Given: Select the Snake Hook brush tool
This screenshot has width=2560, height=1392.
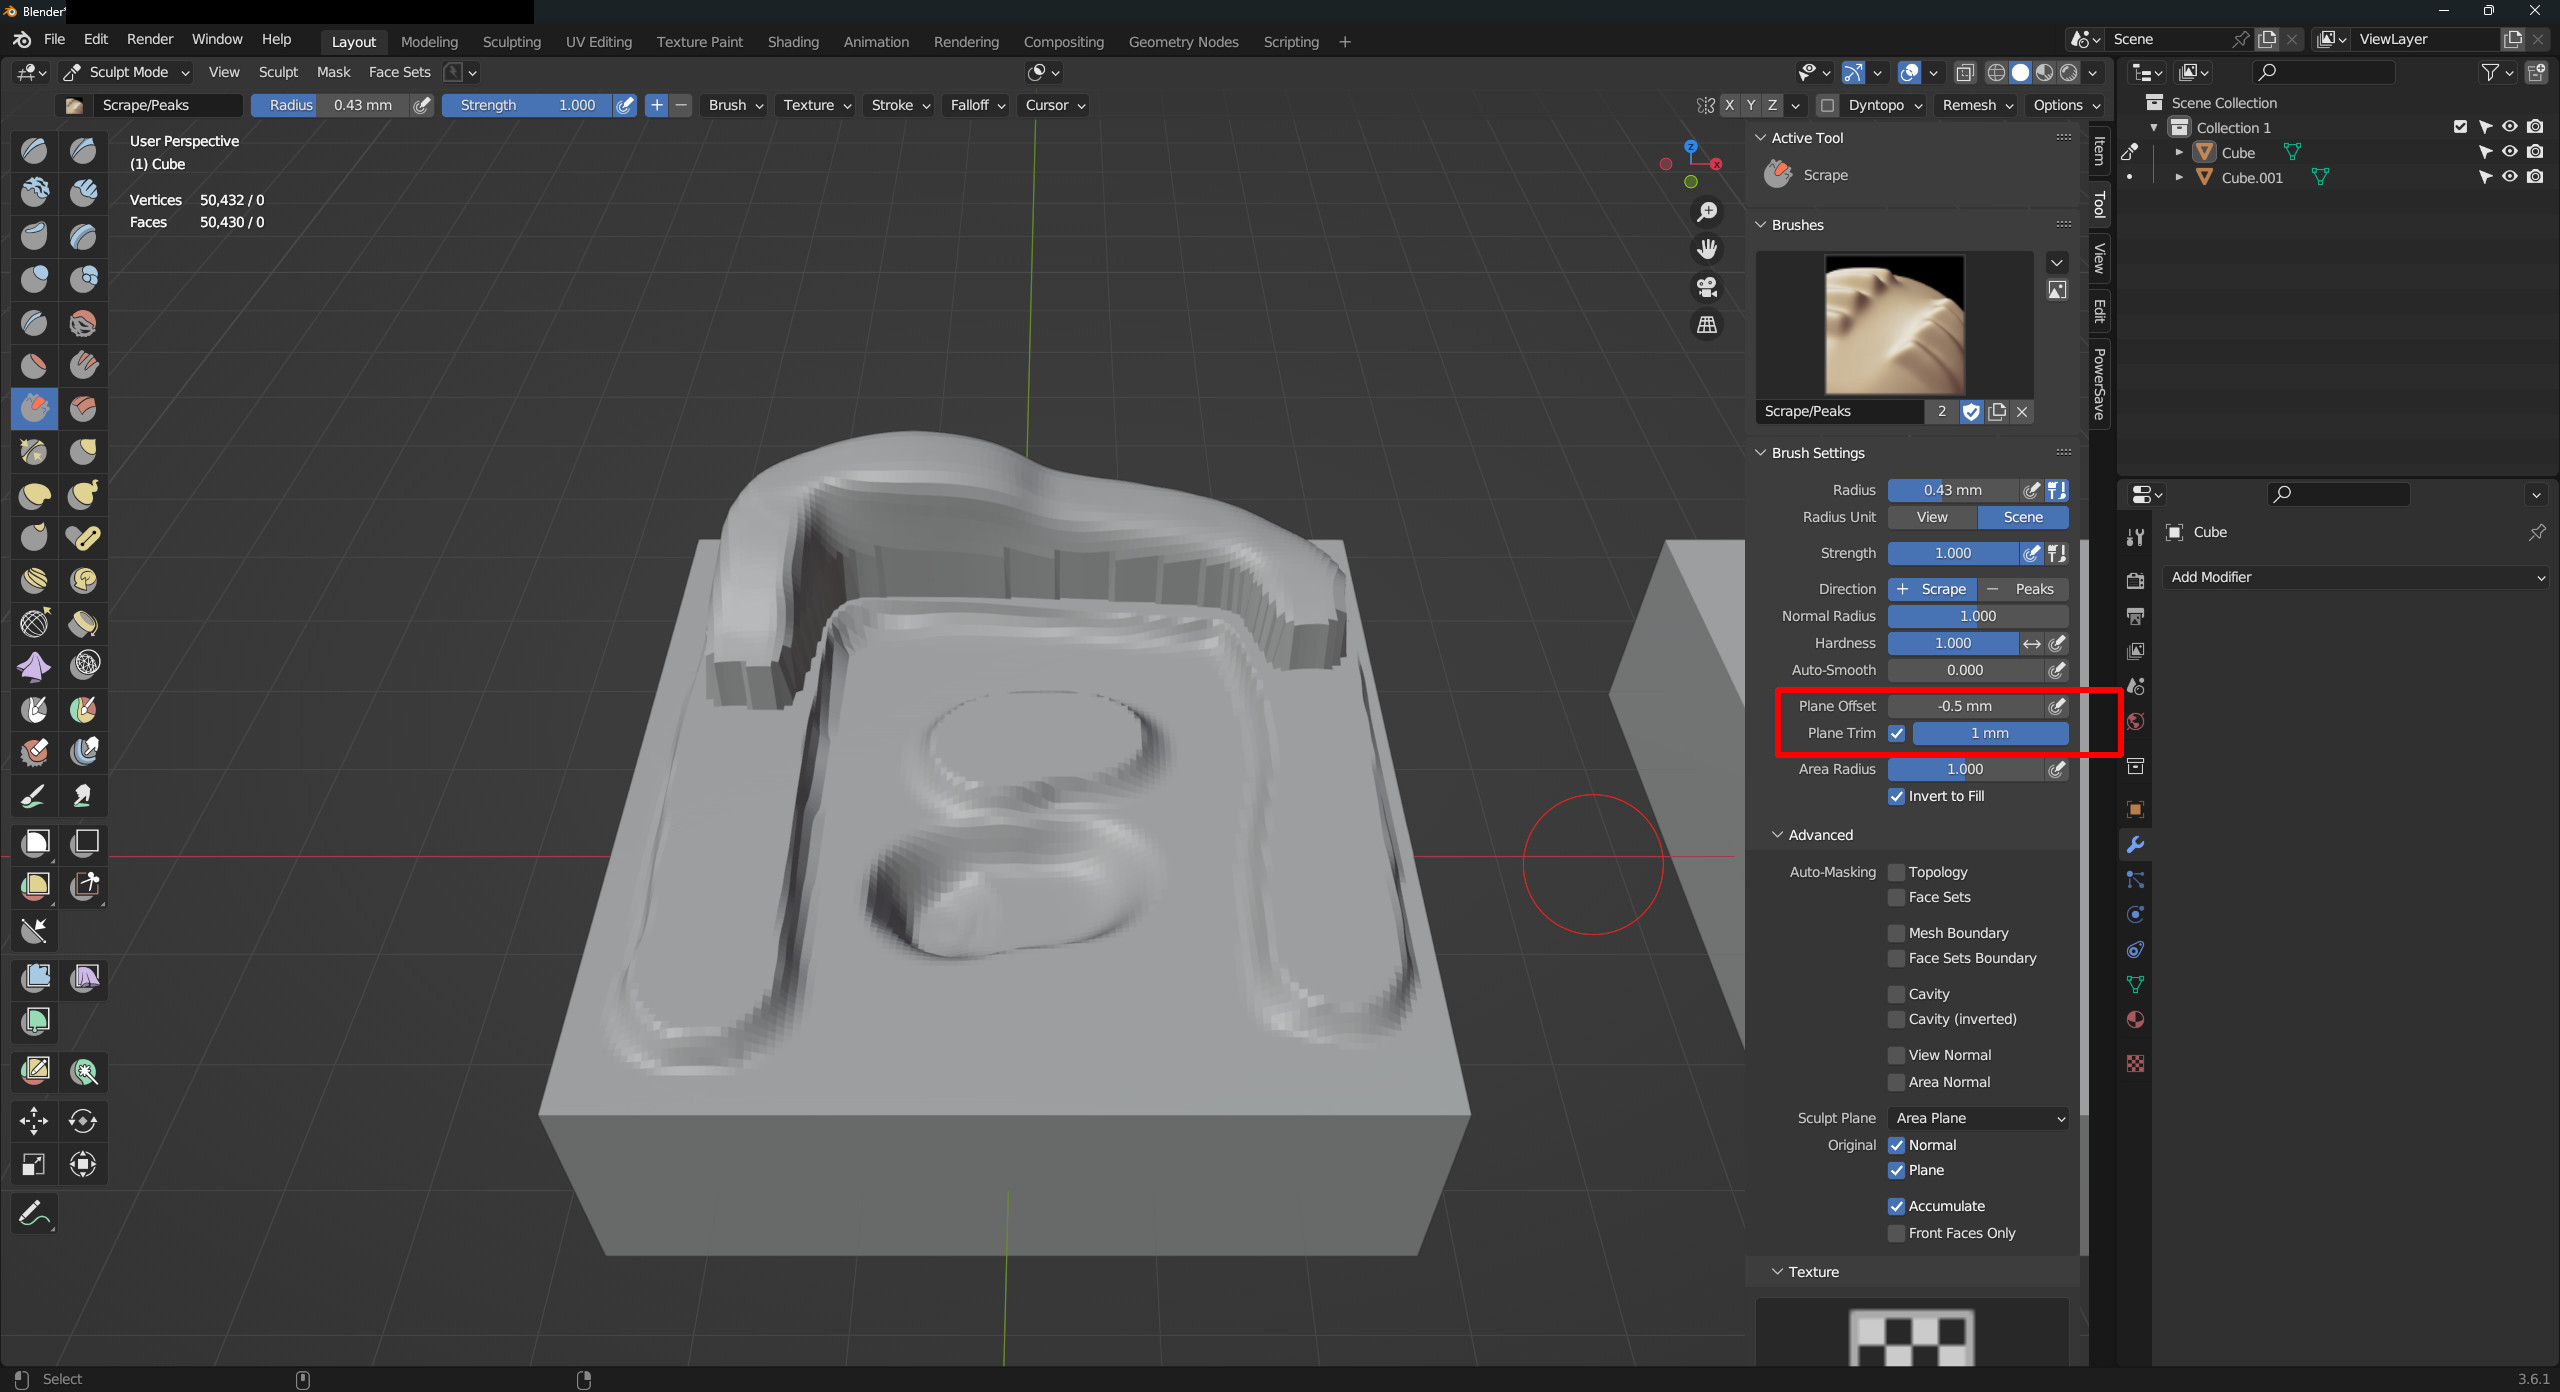Looking at the screenshot, I should 83,494.
